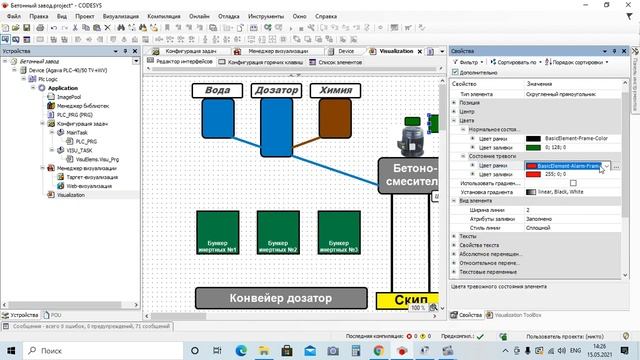Click the Login gears toolbar icon

(x=268, y=28)
